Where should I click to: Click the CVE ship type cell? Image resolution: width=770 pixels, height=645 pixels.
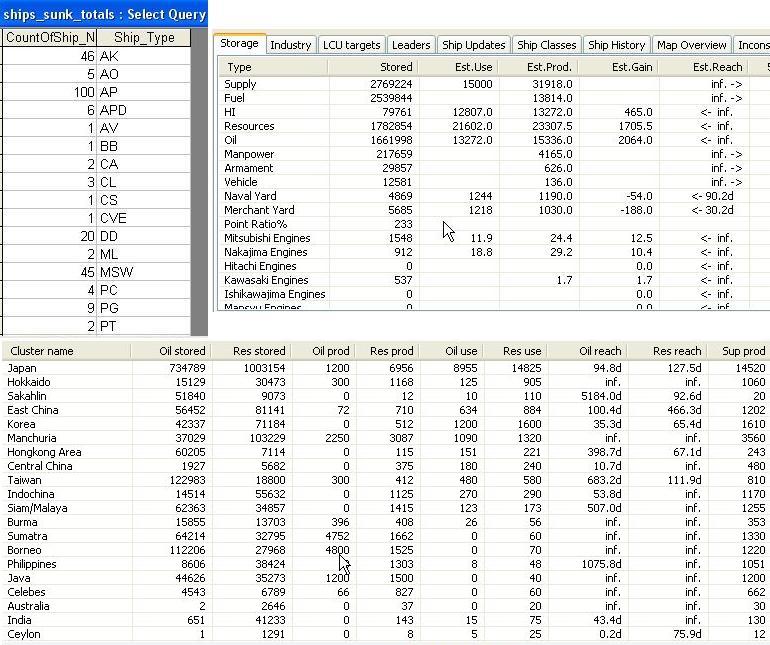coord(144,218)
